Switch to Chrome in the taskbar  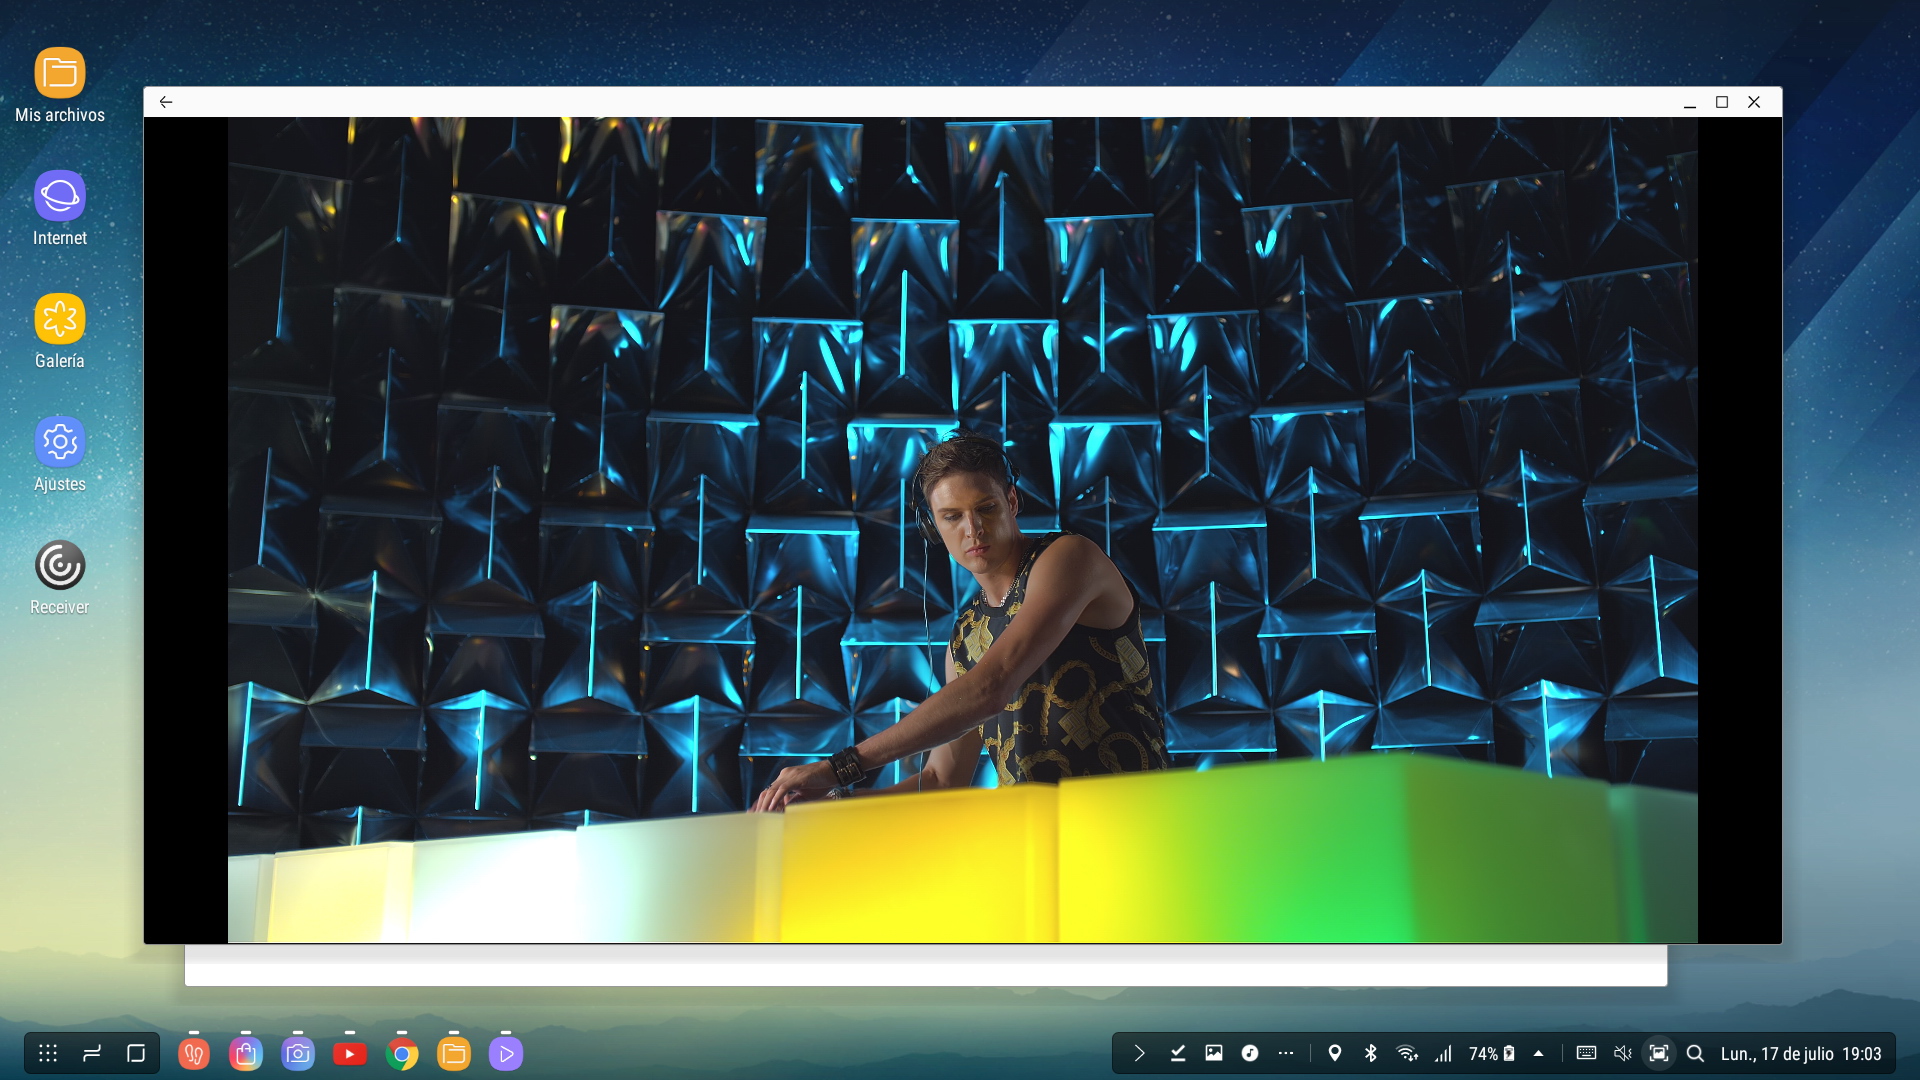pos(402,1053)
